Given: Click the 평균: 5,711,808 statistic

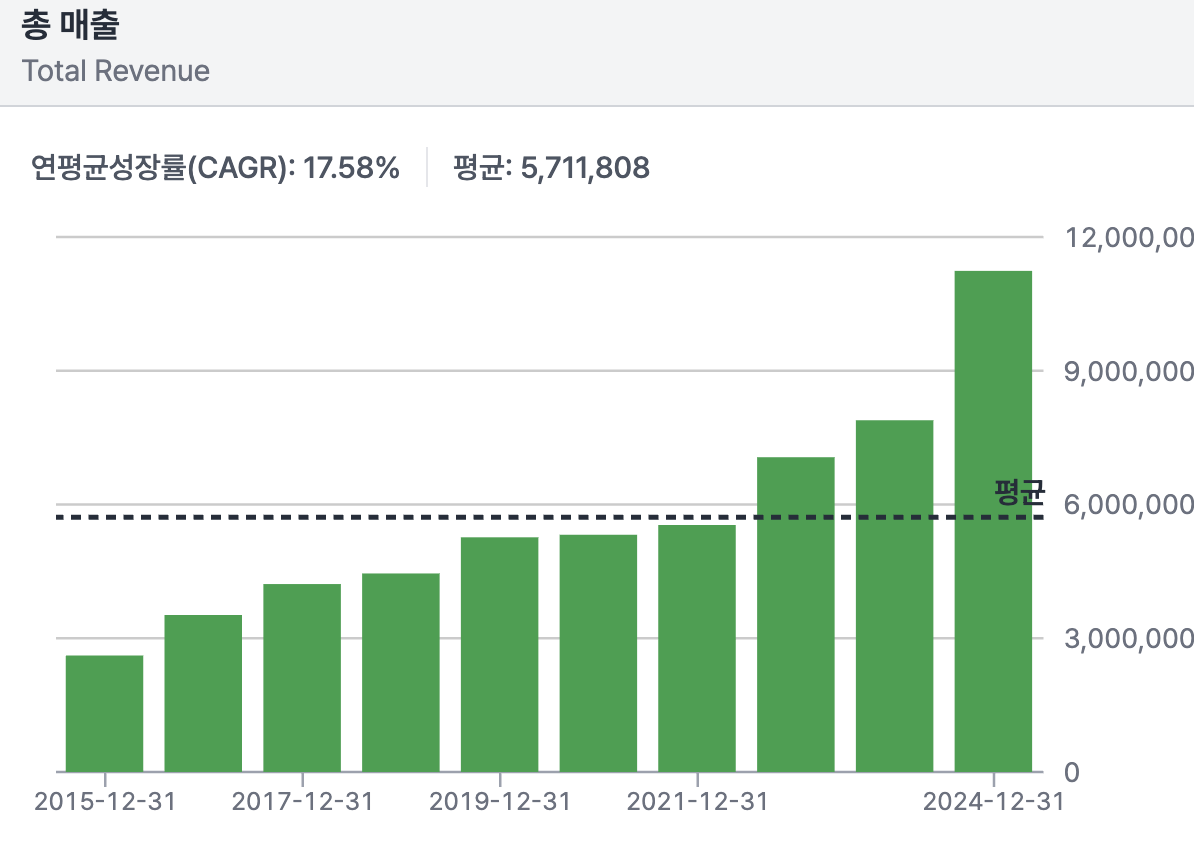Looking at the screenshot, I should pos(551,167).
